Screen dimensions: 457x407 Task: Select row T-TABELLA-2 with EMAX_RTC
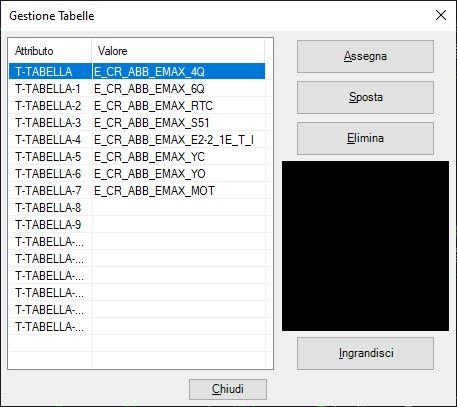137,106
